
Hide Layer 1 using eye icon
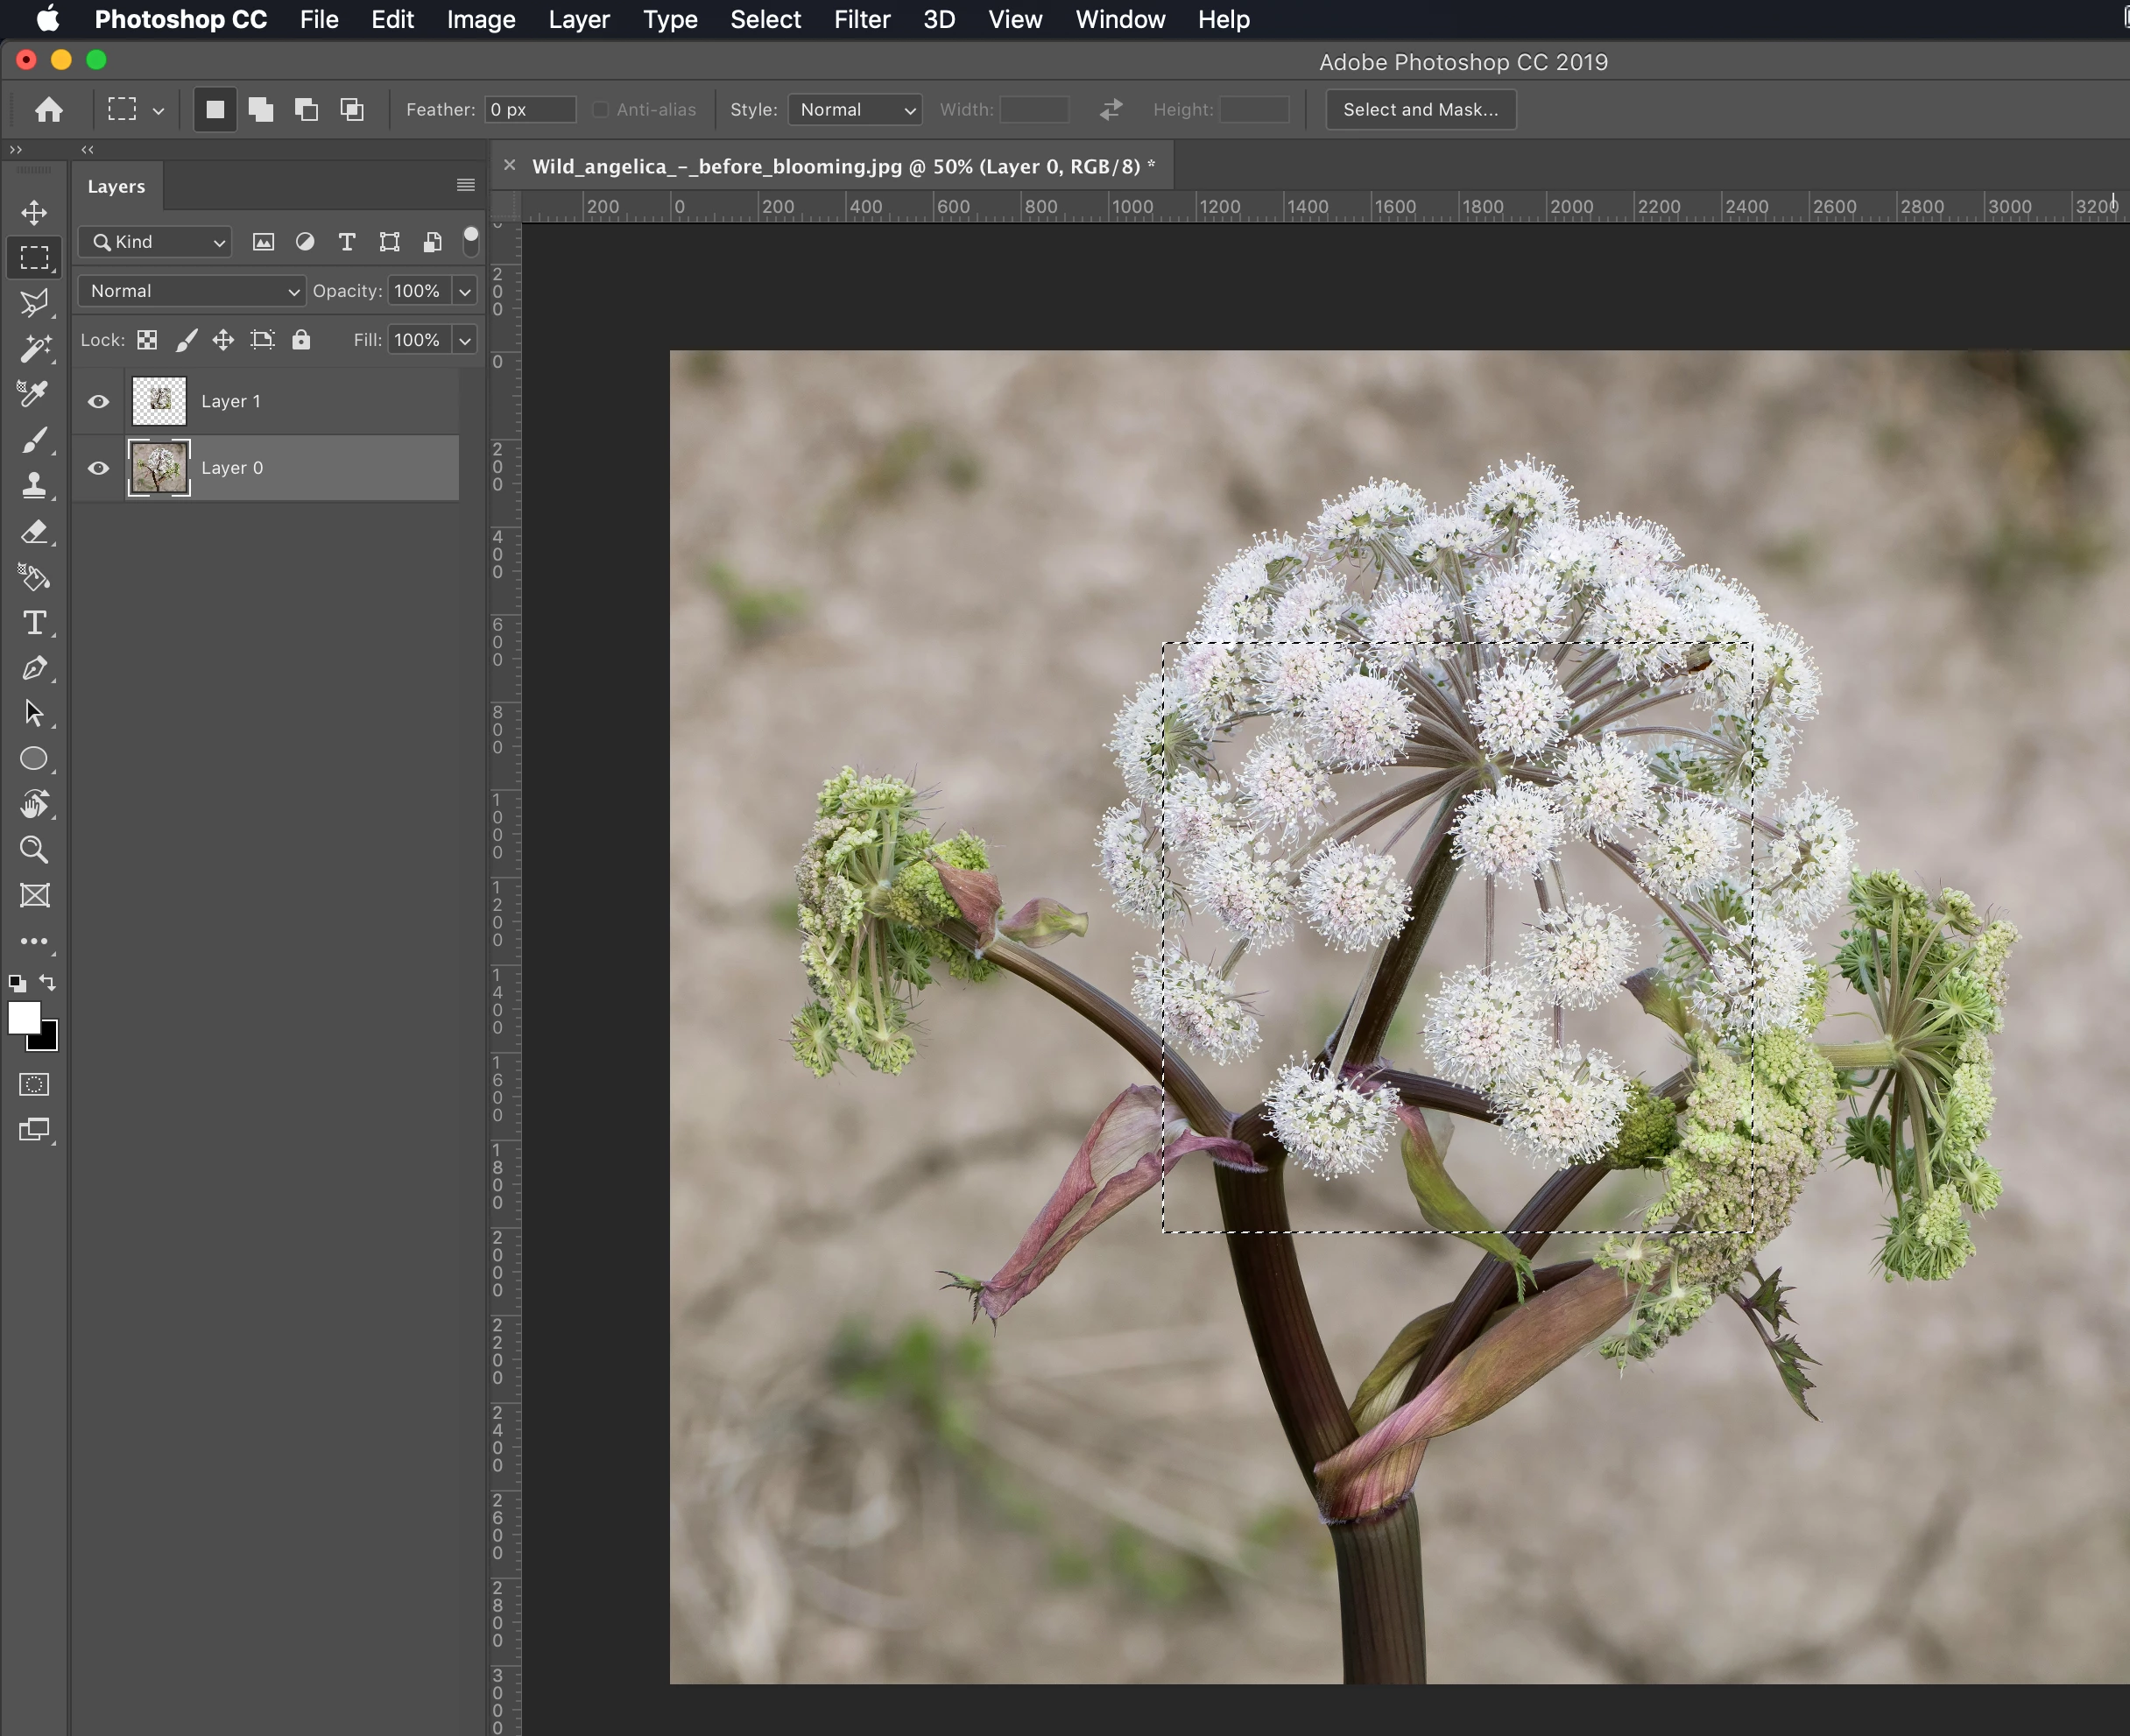click(x=98, y=401)
